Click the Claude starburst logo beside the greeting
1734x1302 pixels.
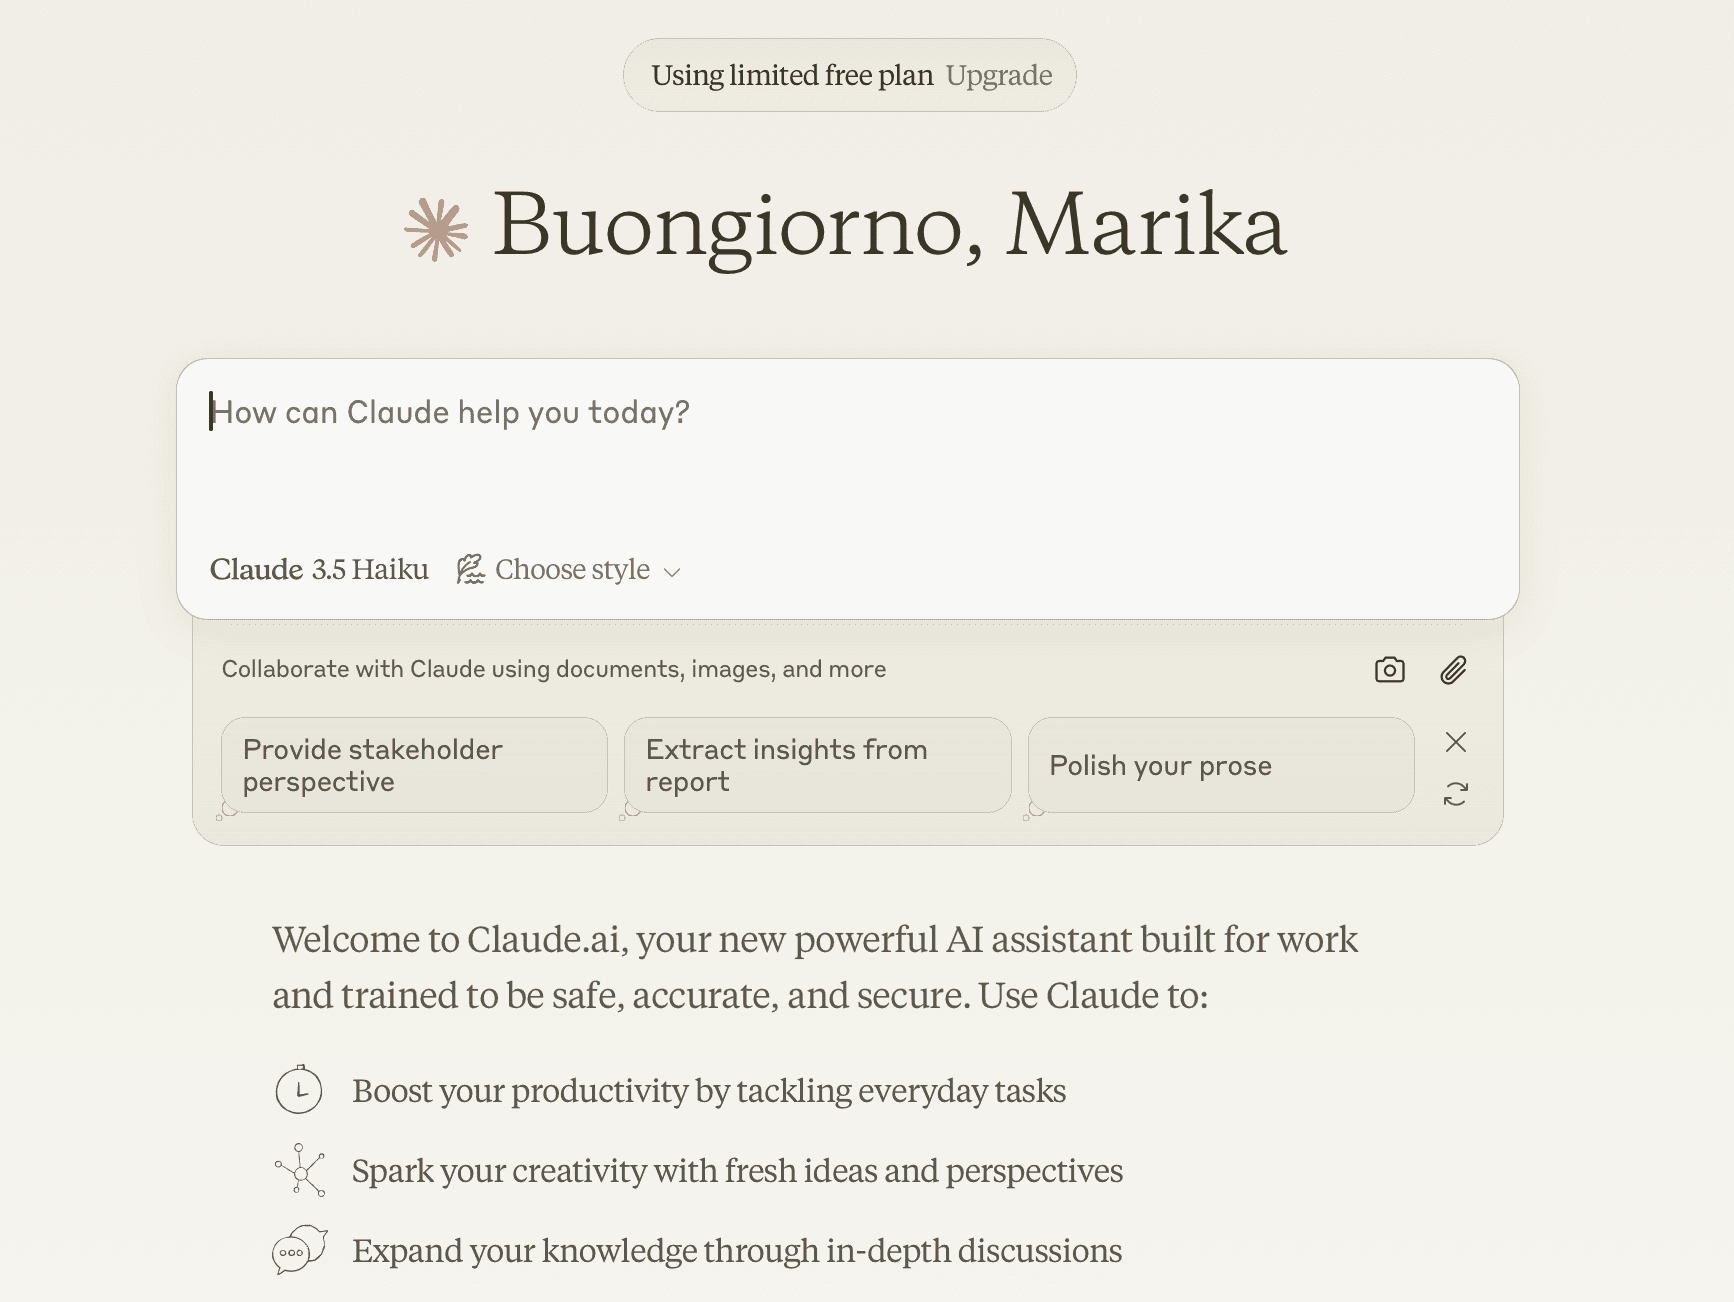pos(436,230)
